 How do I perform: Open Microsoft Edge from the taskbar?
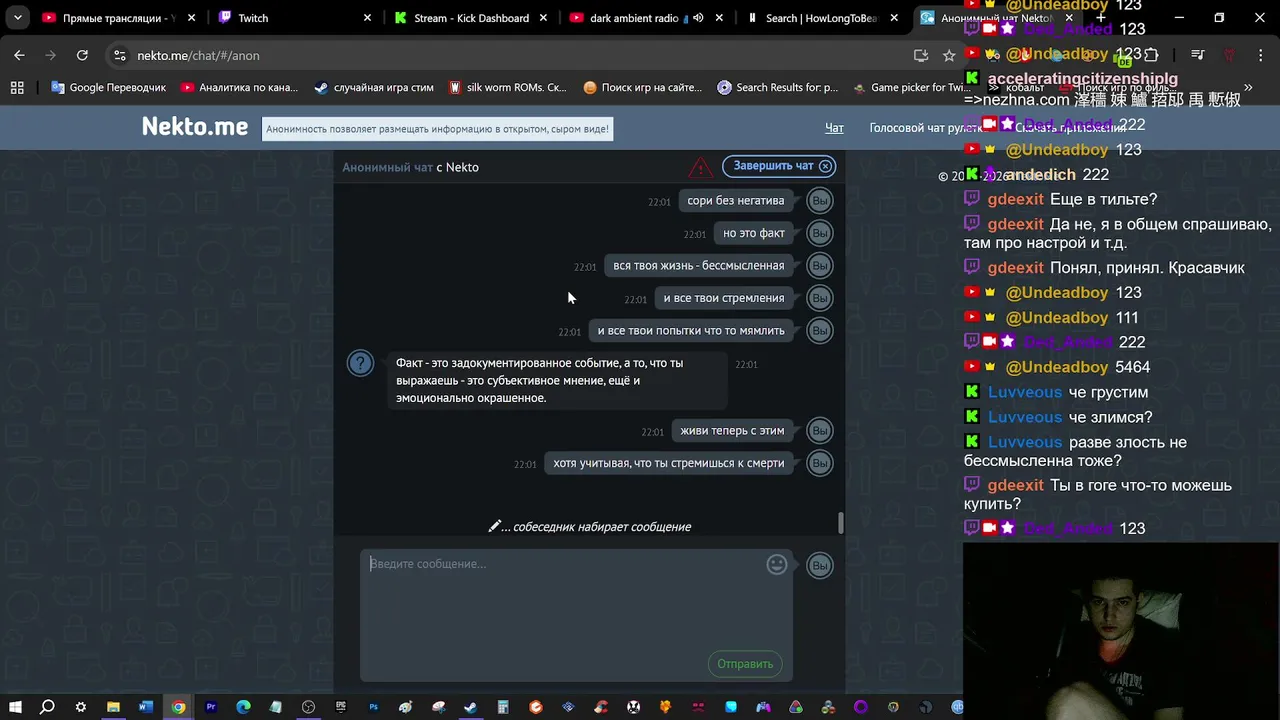pos(243,707)
